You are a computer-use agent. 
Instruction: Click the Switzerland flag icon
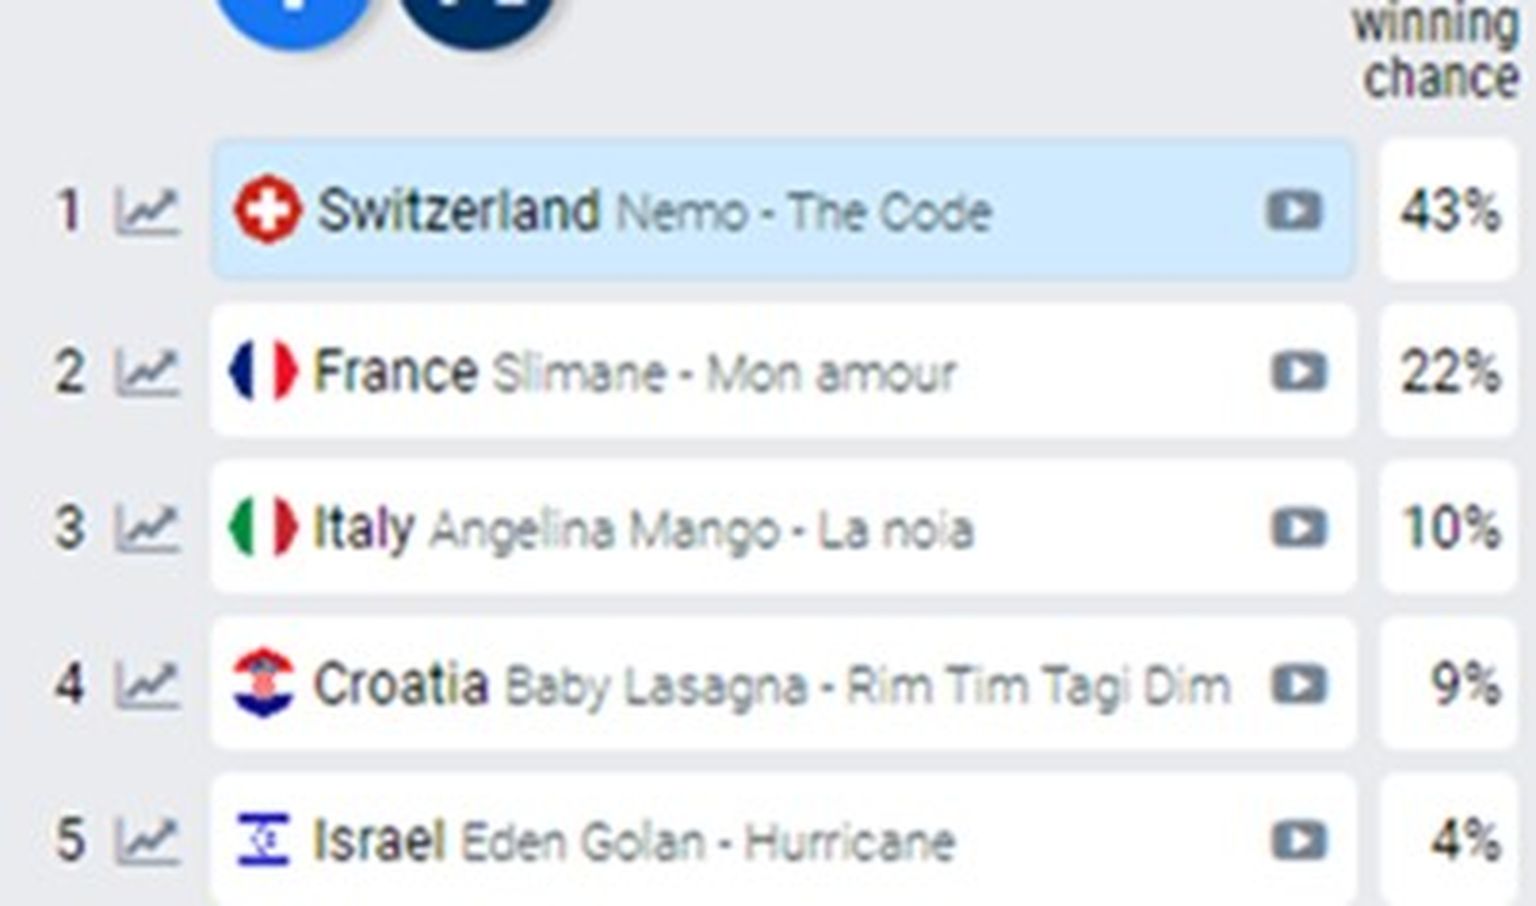point(266,211)
